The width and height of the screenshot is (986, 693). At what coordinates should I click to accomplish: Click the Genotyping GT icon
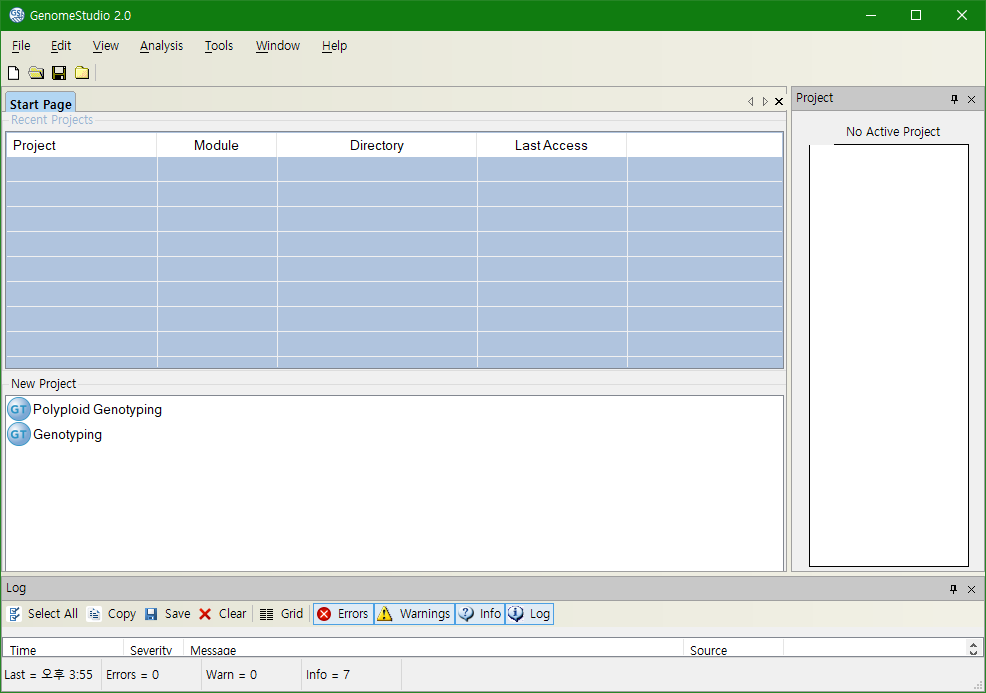19,435
